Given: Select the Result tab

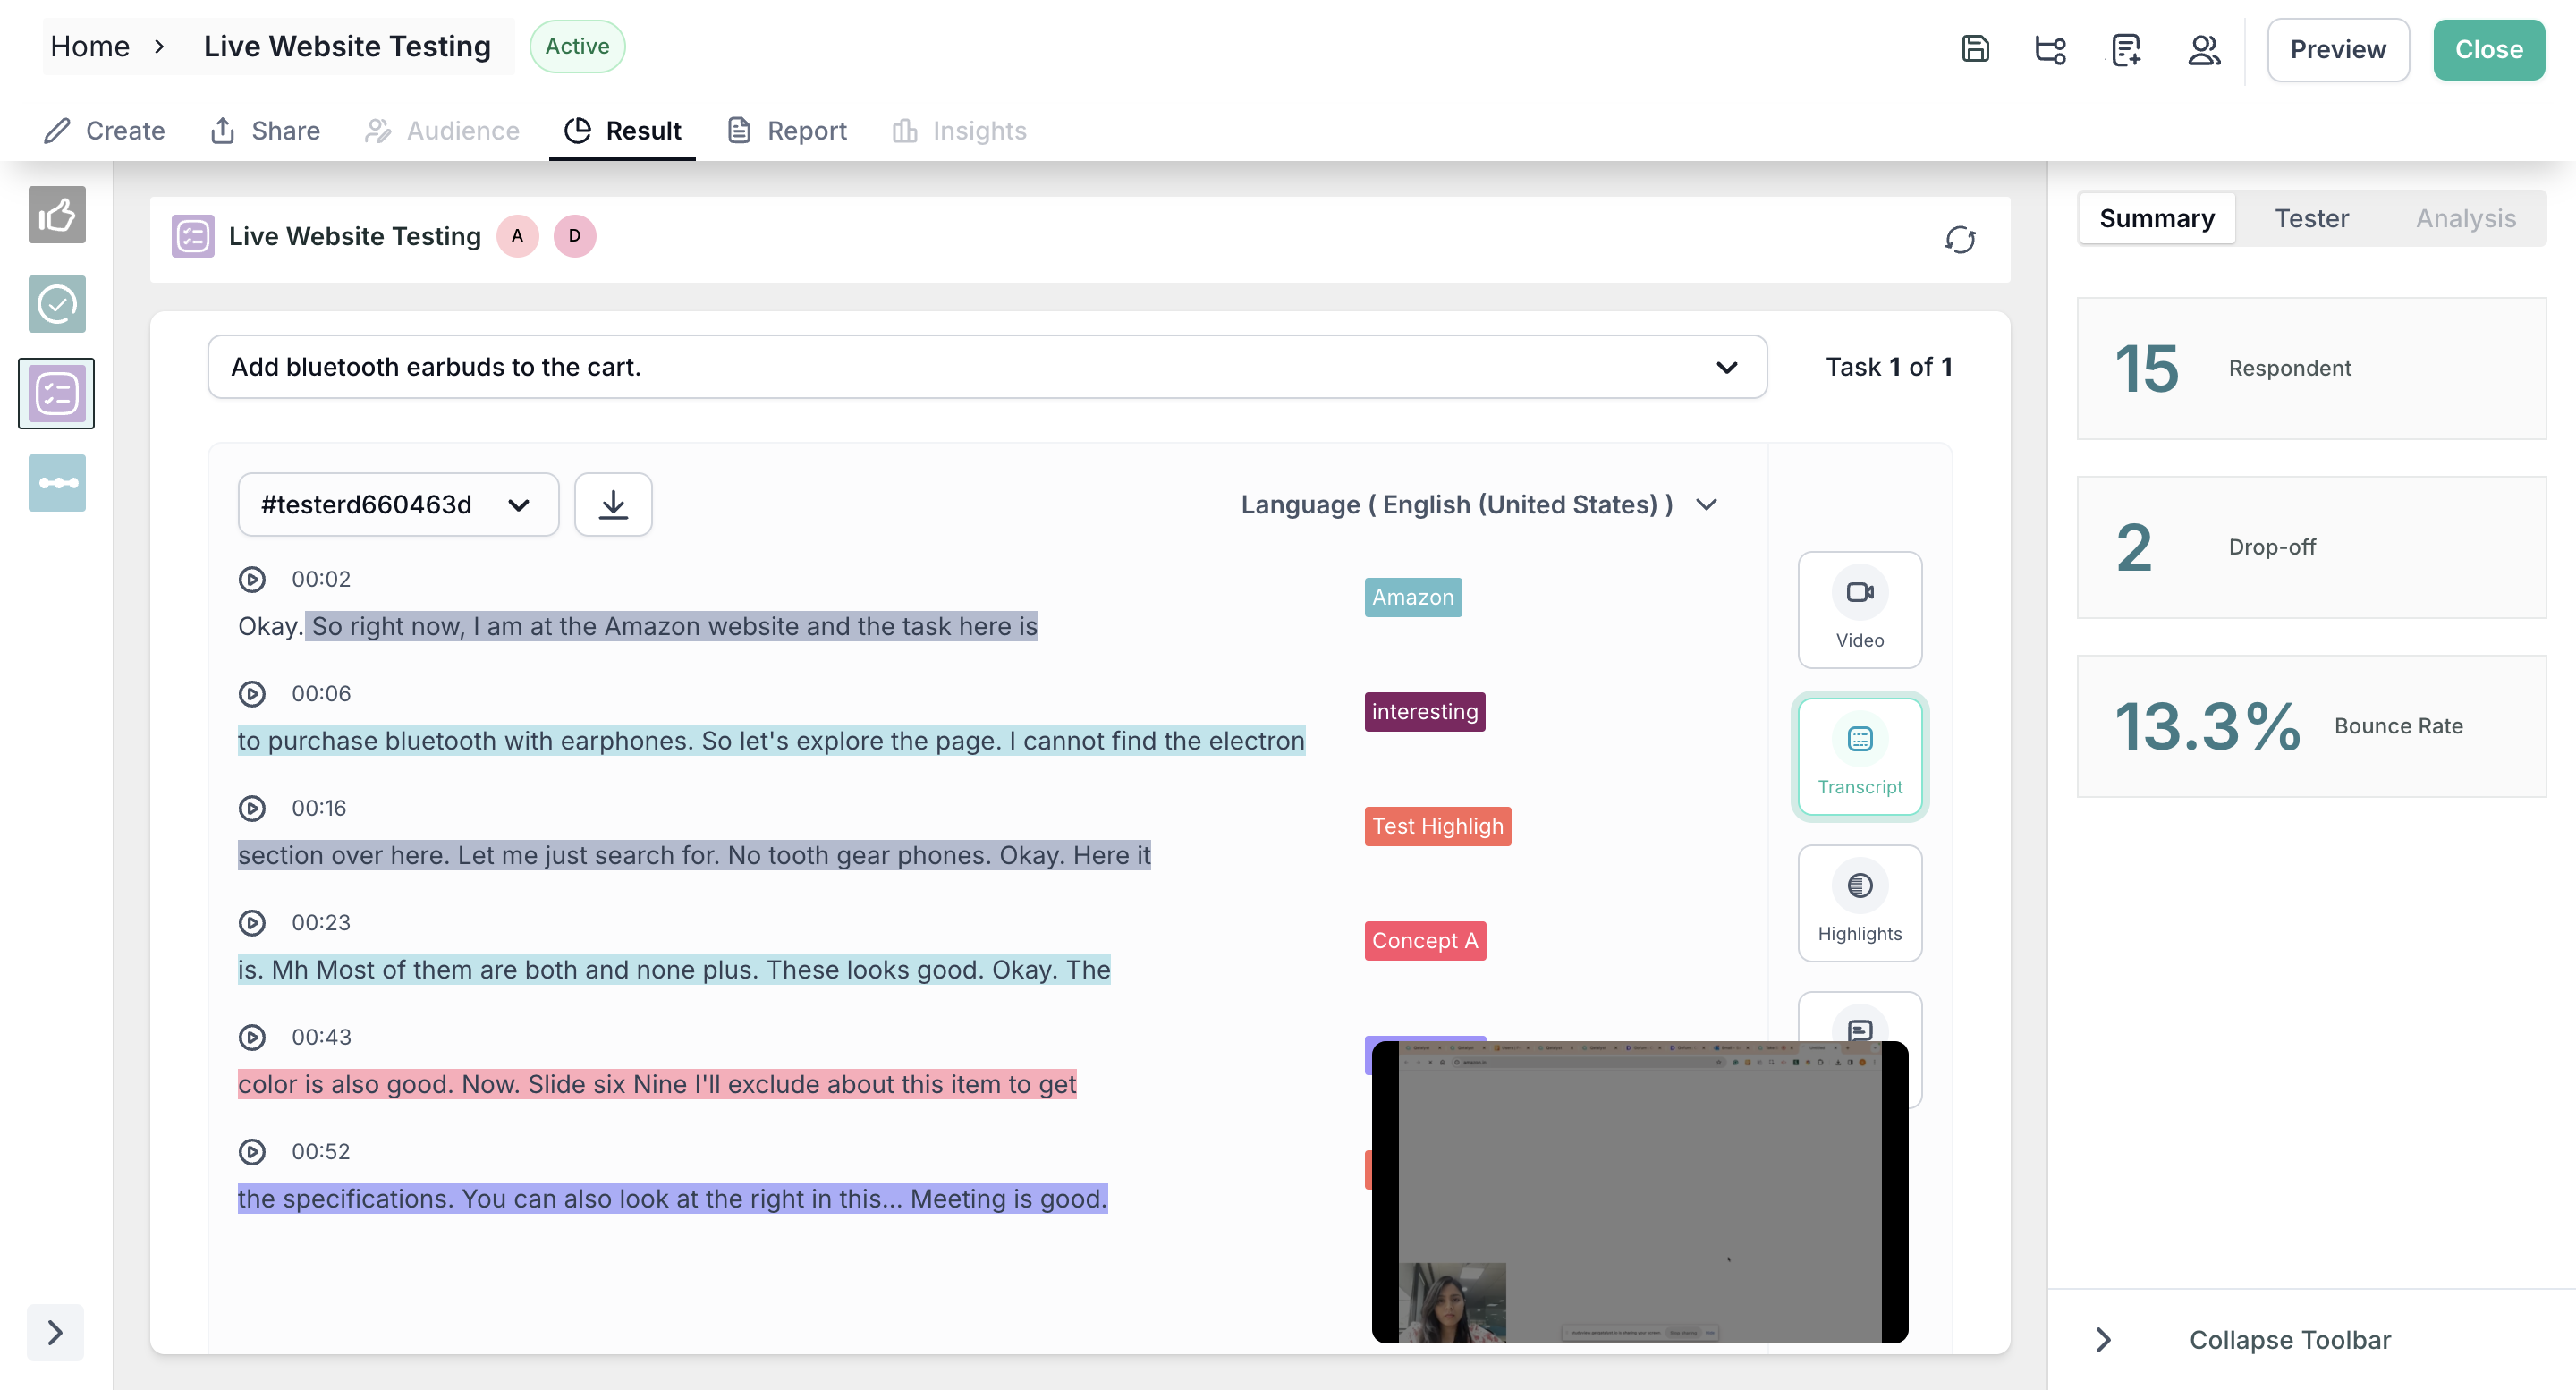Looking at the screenshot, I should click(623, 131).
